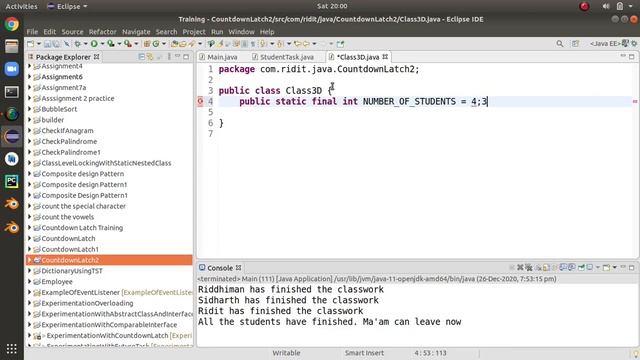Expand the BubbleSort project

[x=29, y=109]
